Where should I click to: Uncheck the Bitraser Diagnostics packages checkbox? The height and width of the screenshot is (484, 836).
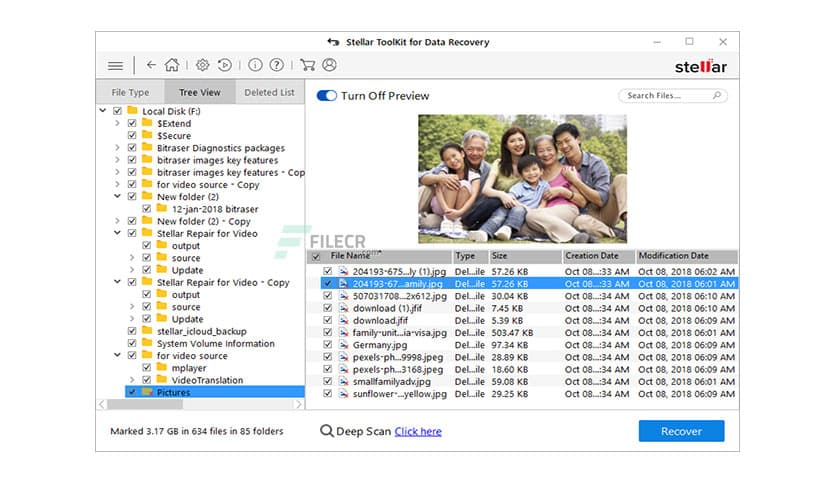[132, 148]
